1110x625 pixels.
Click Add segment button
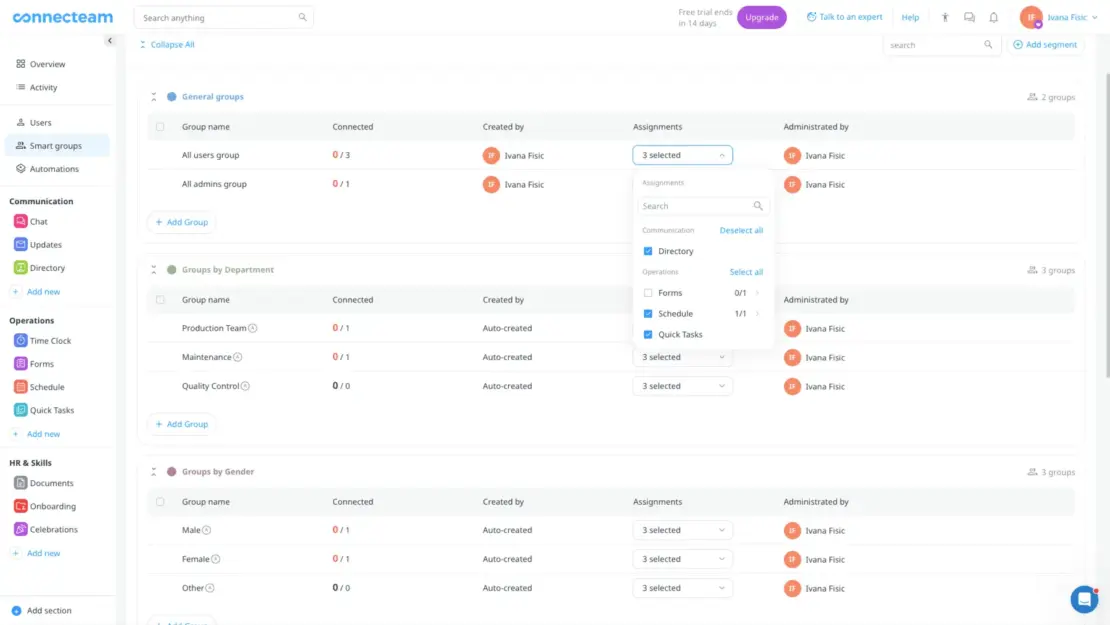click(x=1045, y=45)
